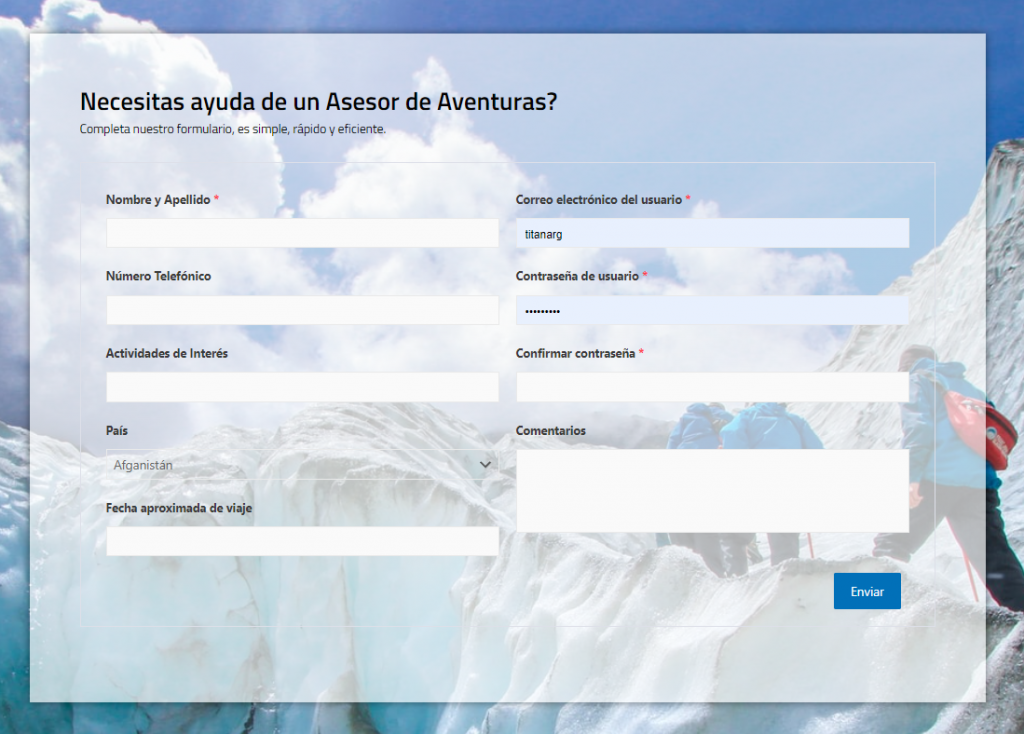Click the 'Nombre y Apellido' label text

tap(158, 200)
